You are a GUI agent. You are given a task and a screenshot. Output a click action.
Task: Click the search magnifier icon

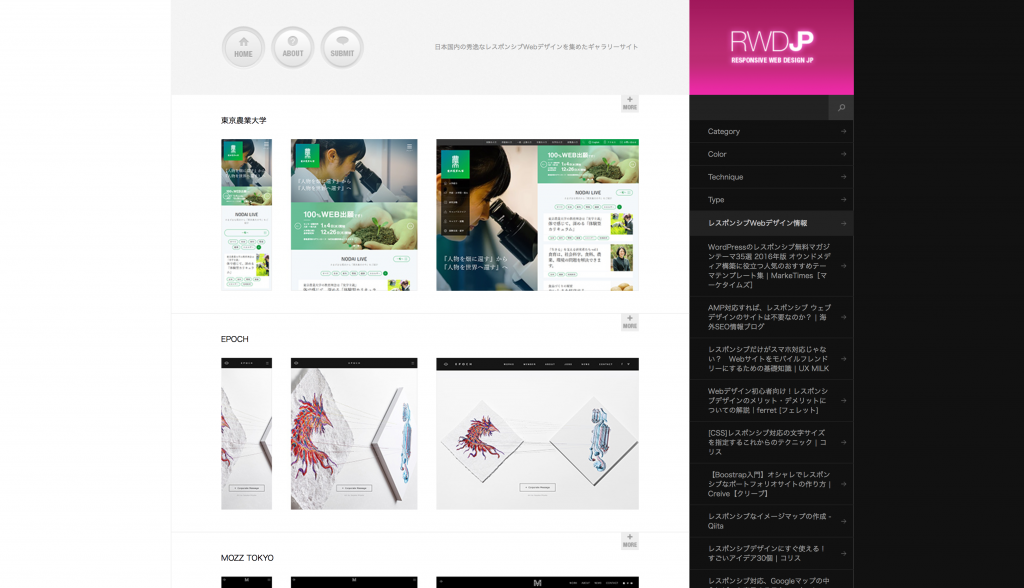(841, 108)
